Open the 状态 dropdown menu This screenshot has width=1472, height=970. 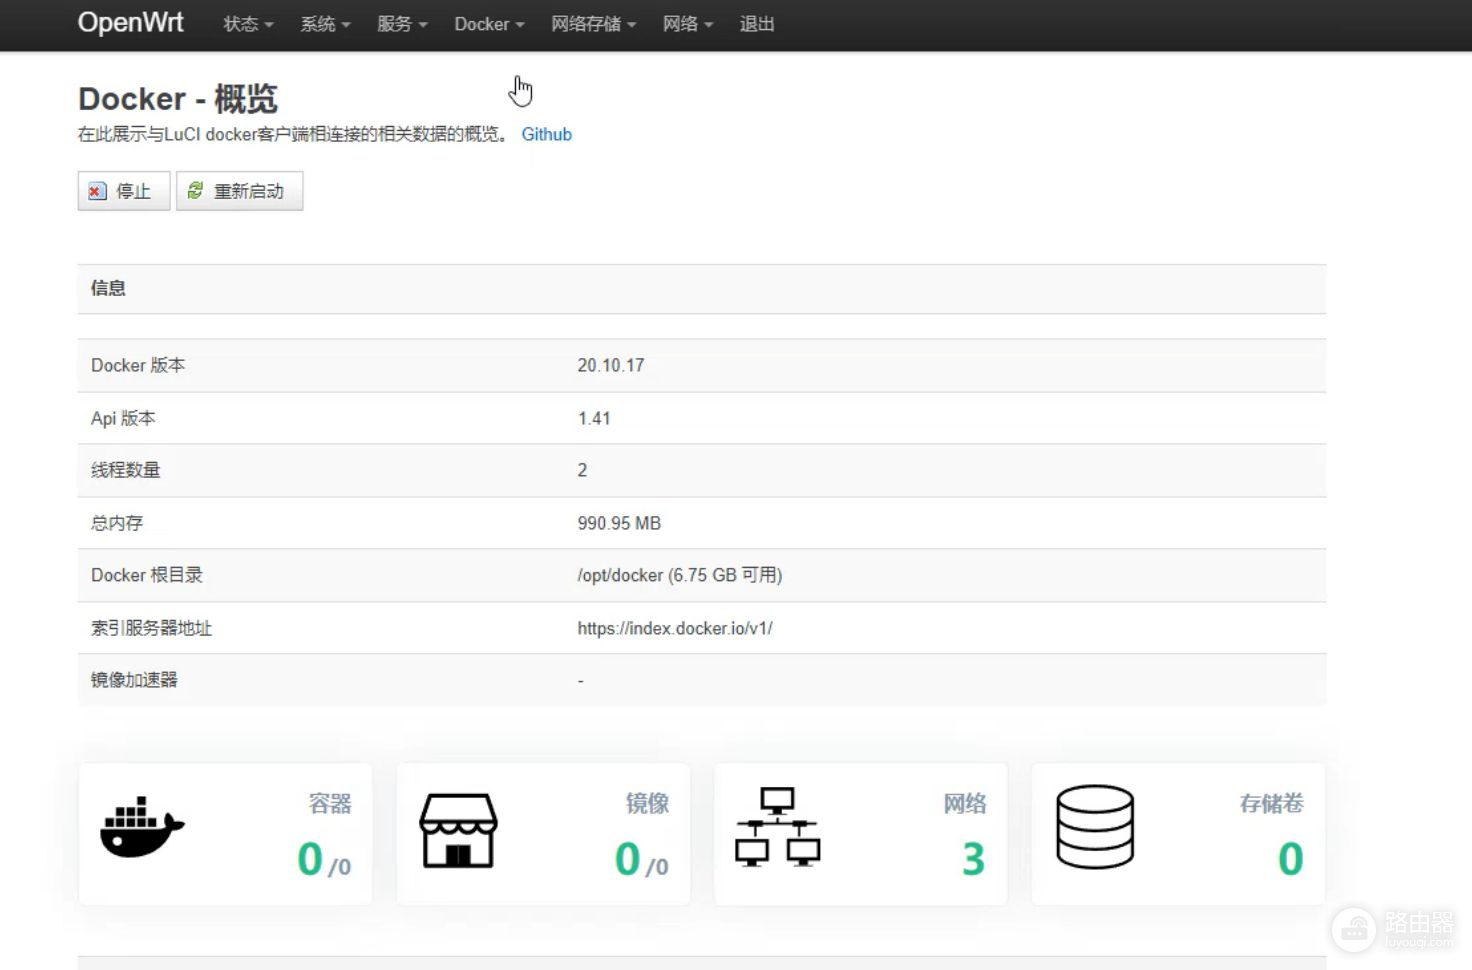point(248,24)
